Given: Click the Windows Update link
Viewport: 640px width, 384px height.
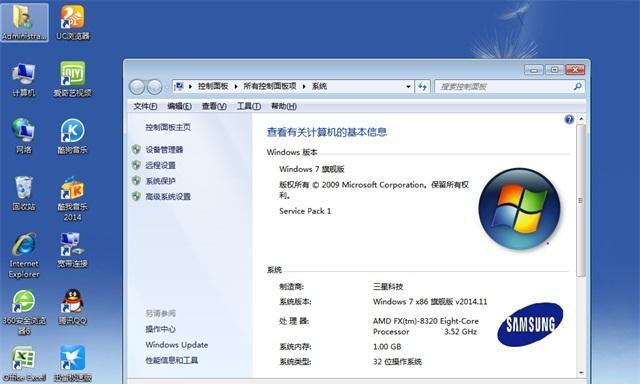Looking at the screenshot, I should click(x=177, y=345).
